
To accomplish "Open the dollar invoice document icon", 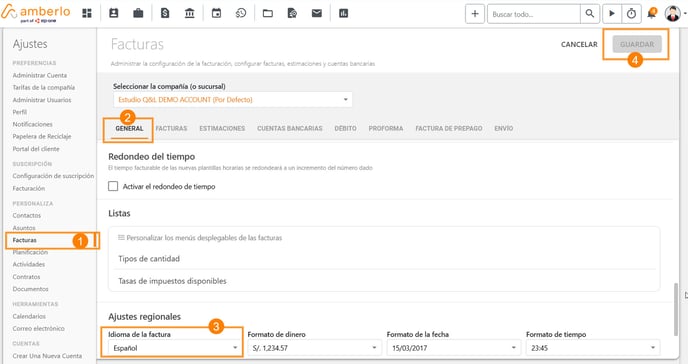I will coord(165,14).
